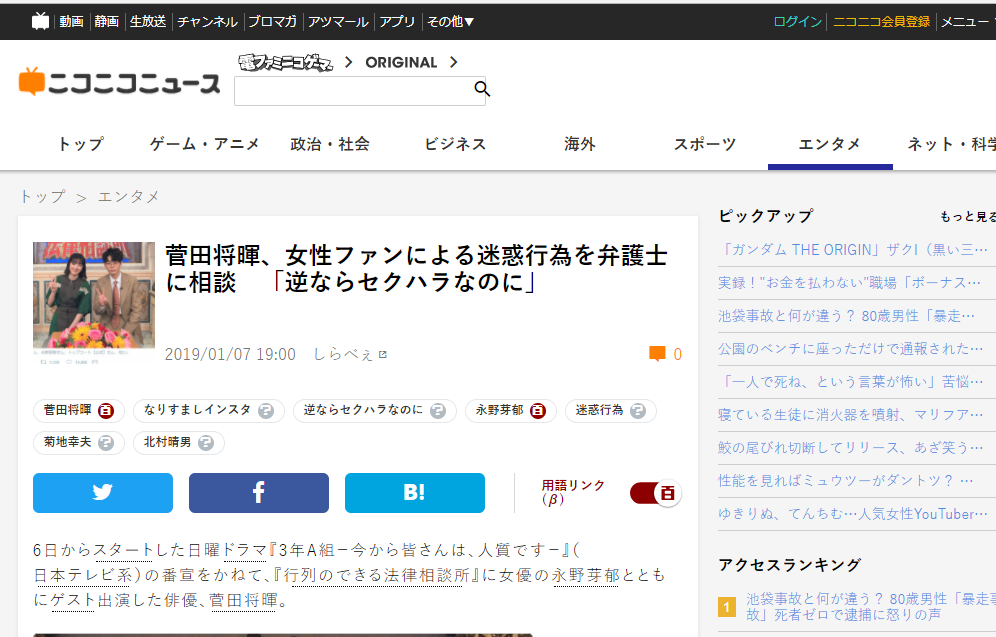Switch to the ゲーム・アニメ tab
This screenshot has width=996, height=637.
[205, 144]
